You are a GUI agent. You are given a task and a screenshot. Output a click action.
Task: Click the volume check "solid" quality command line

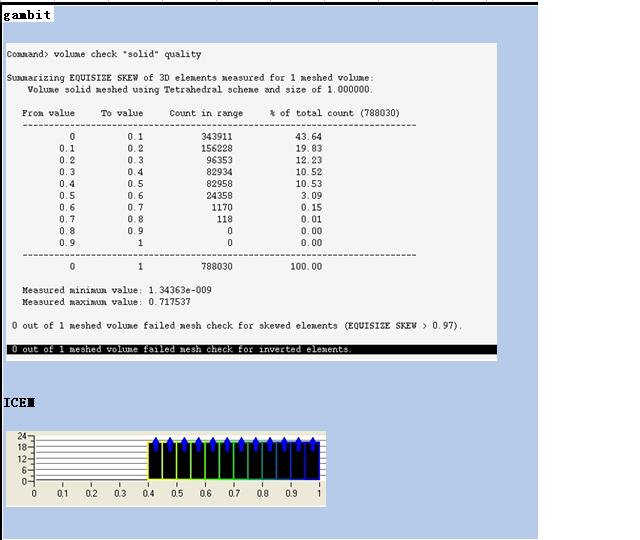click(104, 54)
